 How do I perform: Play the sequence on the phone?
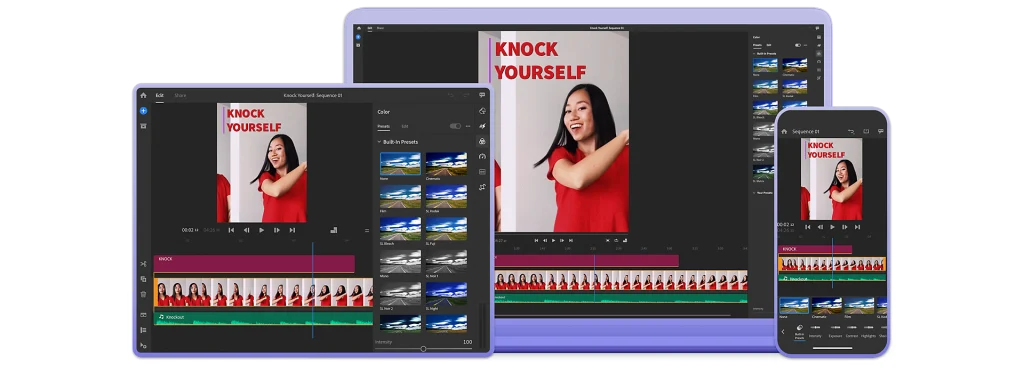pos(832,227)
